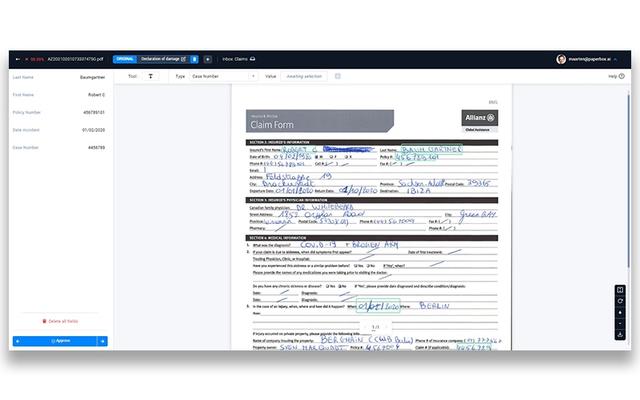This screenshot has width=640, height=400.
Task: Click the previous arrow beside Approve
Action: pos(18,341)
